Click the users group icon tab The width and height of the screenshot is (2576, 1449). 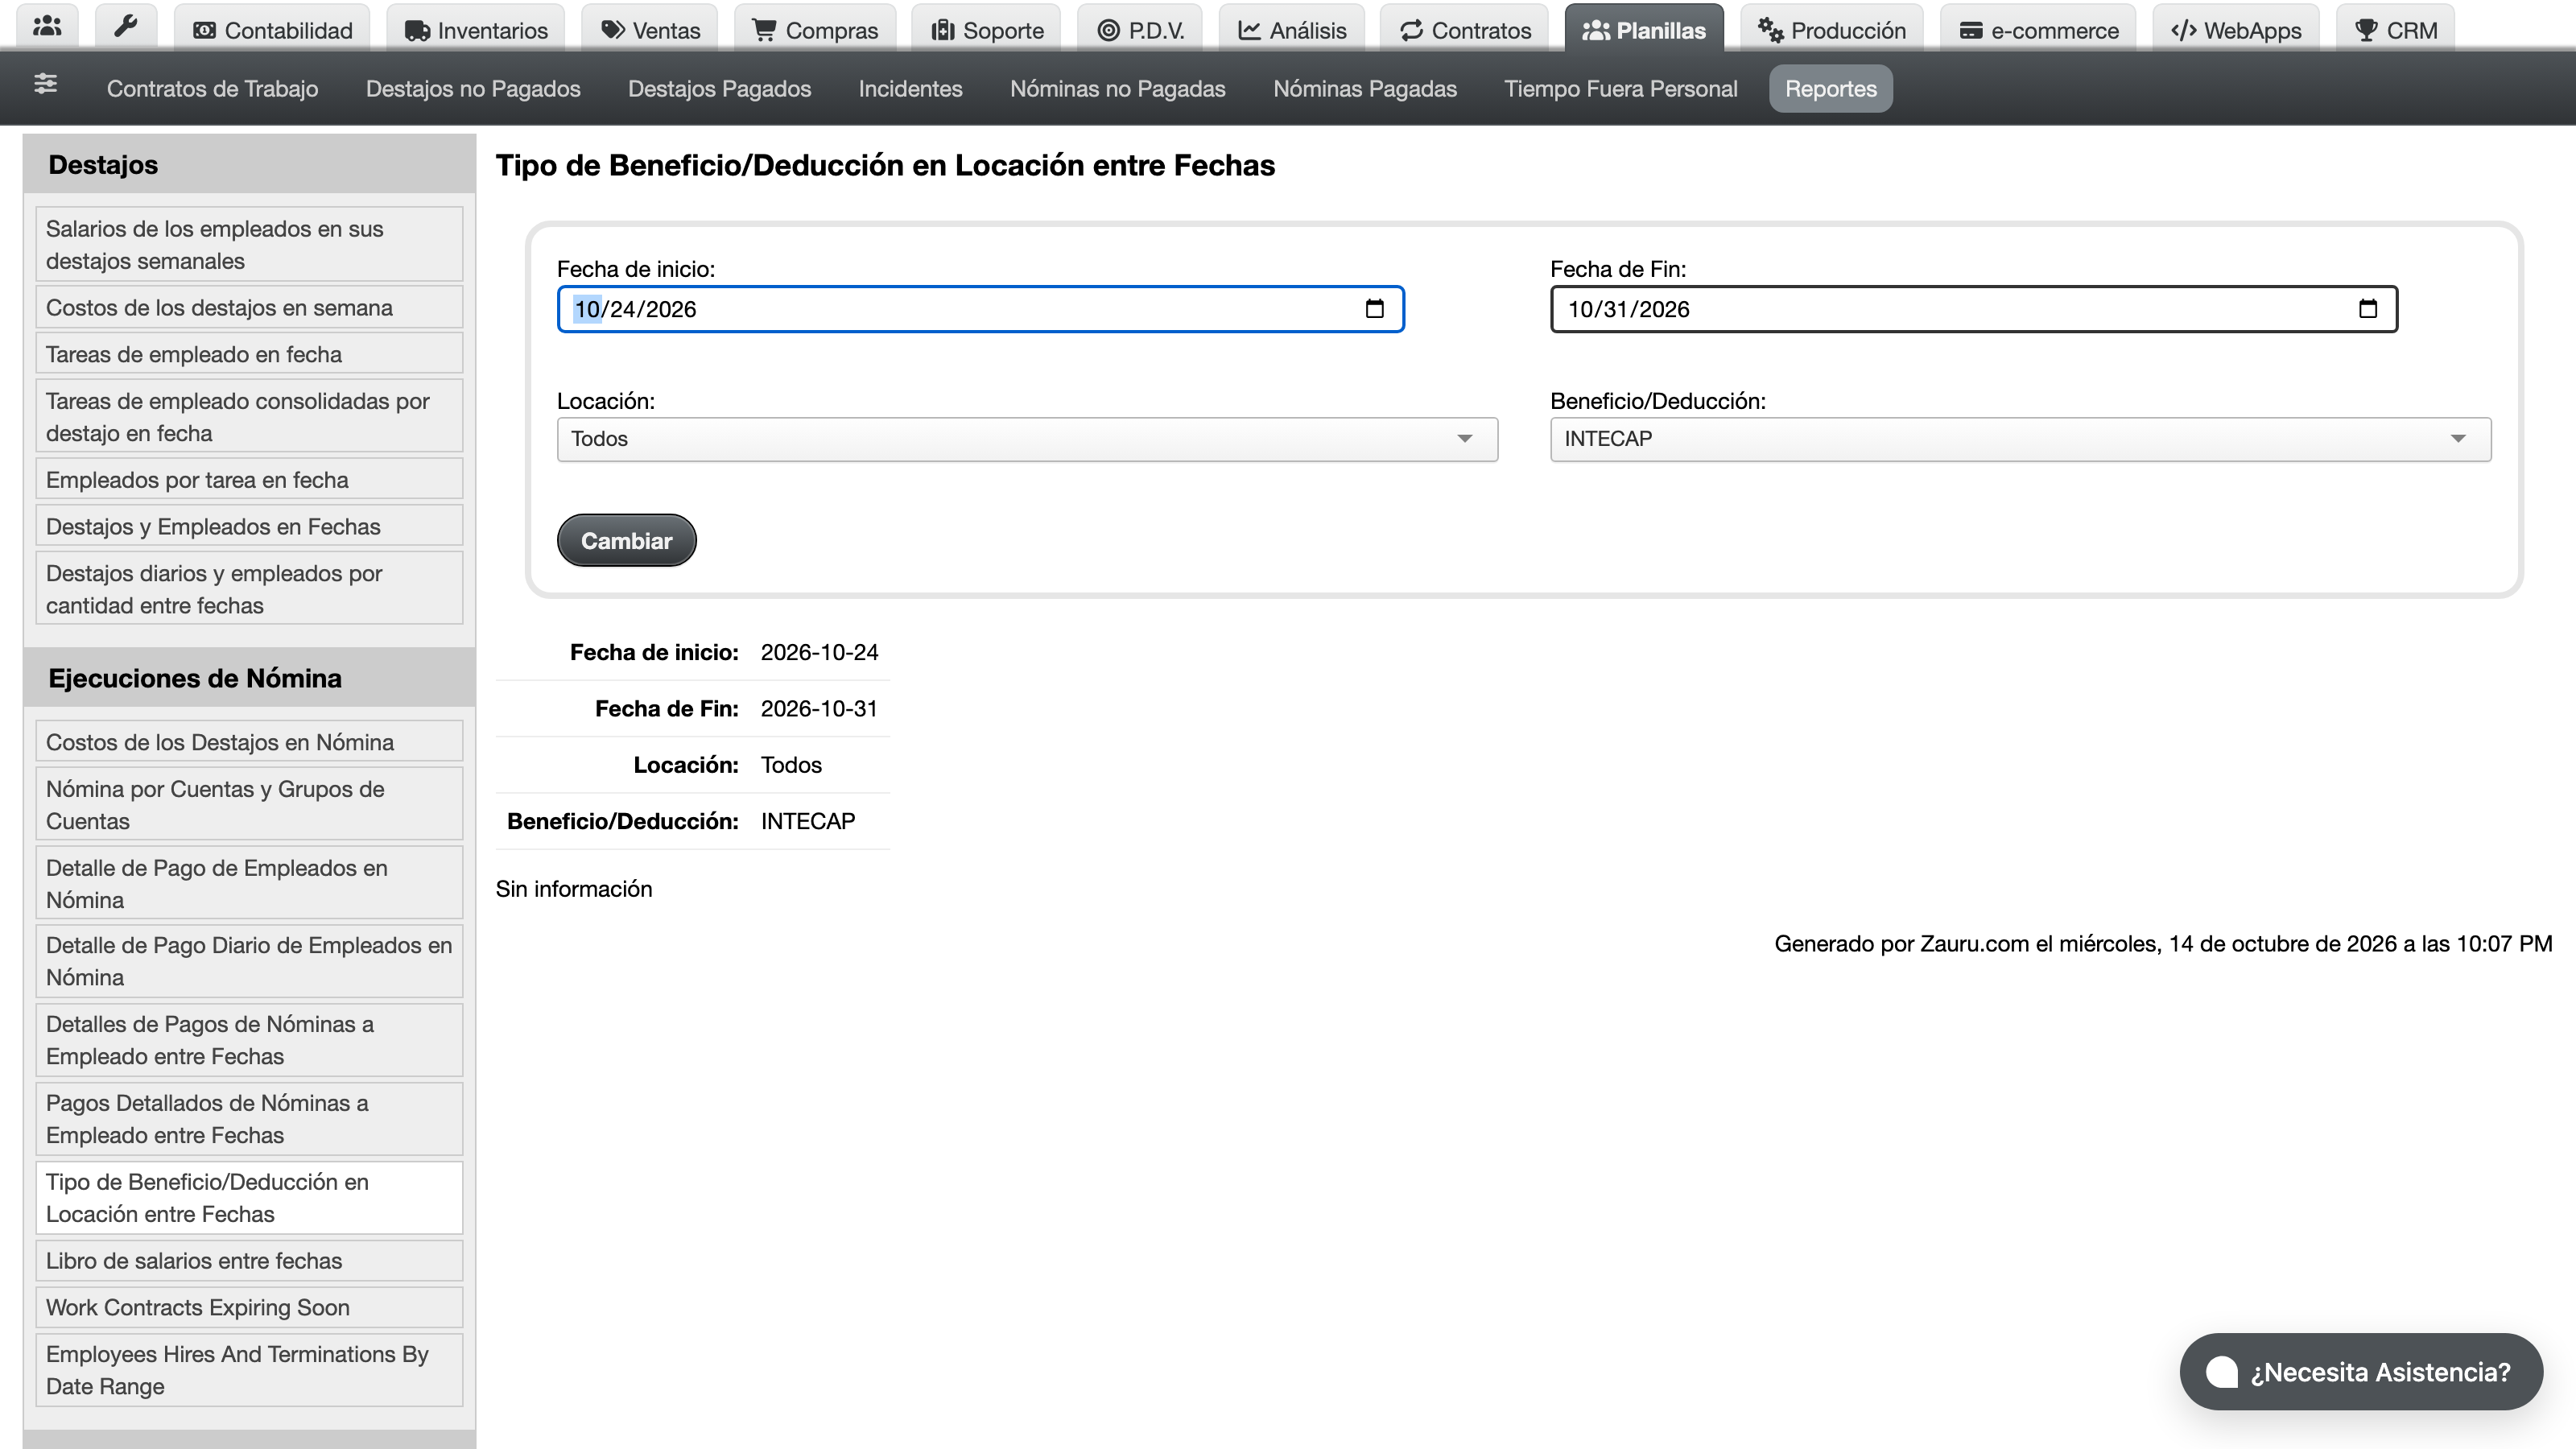(x=47, y=28)
